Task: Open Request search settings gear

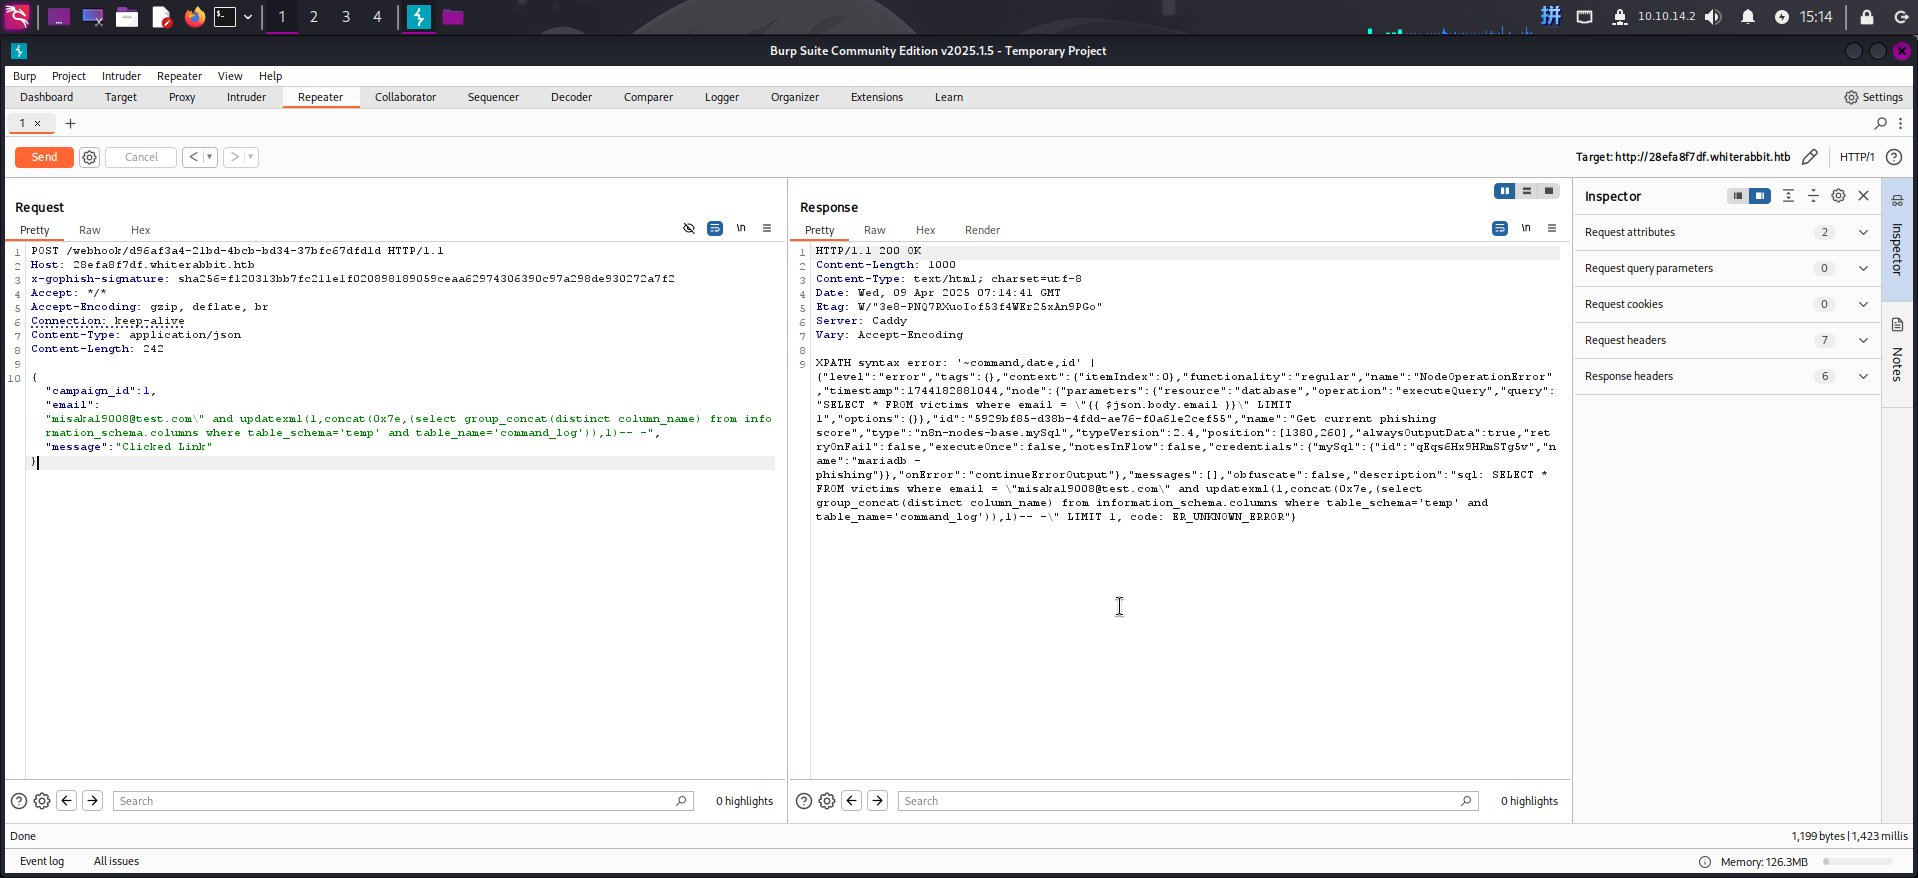Action: pos(42,801)
